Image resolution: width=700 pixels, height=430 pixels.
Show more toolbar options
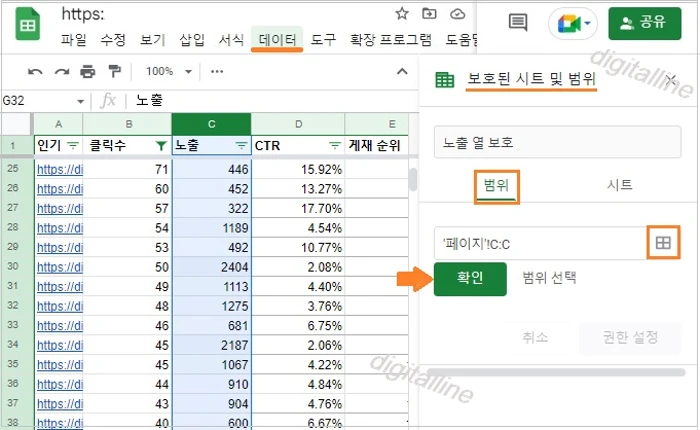pyautogui.click(x=217, y=71)
